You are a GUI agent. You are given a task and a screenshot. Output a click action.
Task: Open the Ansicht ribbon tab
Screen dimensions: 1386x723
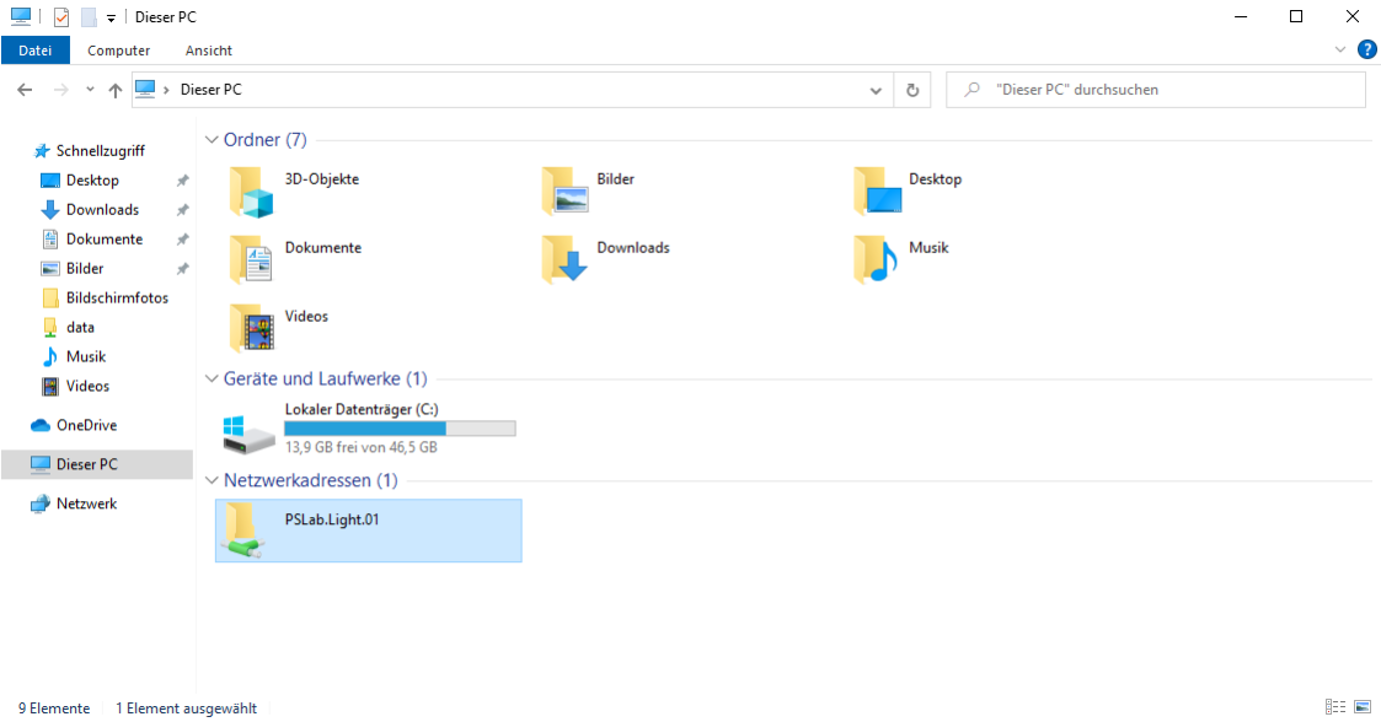[x=209, y=50]
